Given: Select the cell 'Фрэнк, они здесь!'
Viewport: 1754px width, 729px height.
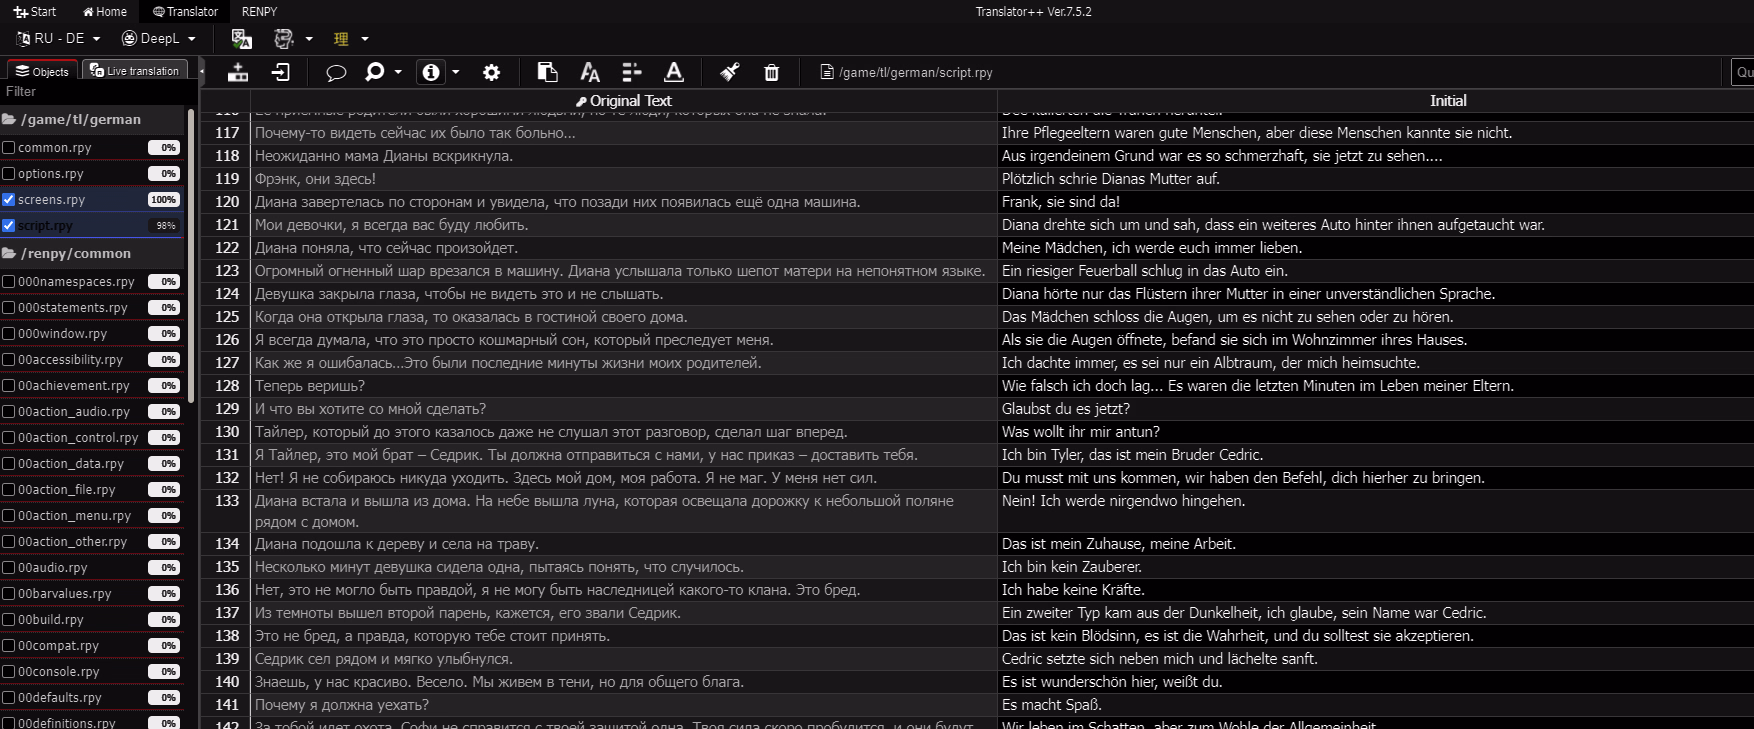Looking at the screenshot, I should [x=624, y=179].
